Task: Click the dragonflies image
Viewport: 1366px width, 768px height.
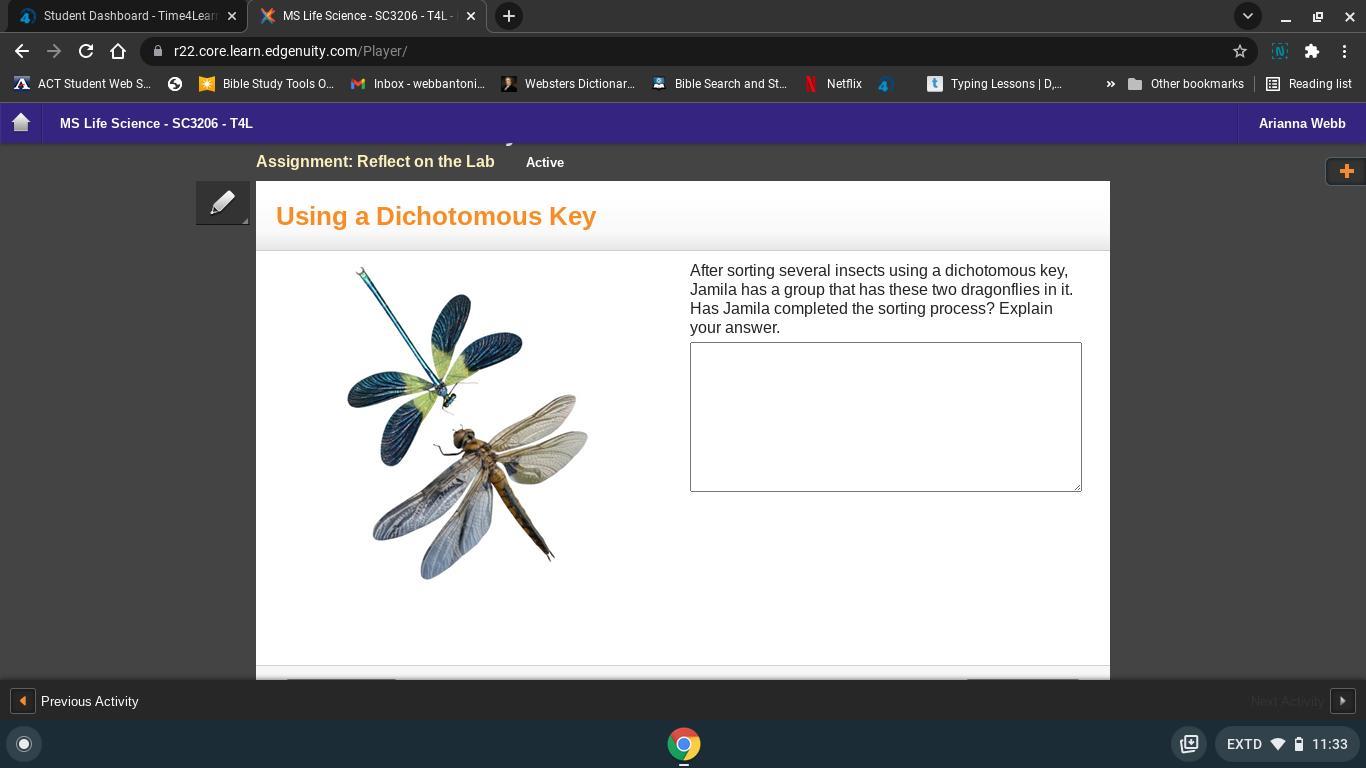Action: click(x=467, y=423)
